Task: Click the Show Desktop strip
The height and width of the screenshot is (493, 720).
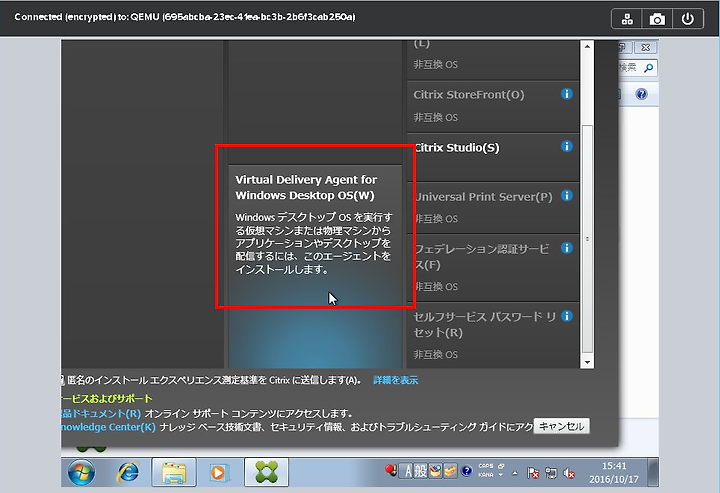Action: coord(653,472)
